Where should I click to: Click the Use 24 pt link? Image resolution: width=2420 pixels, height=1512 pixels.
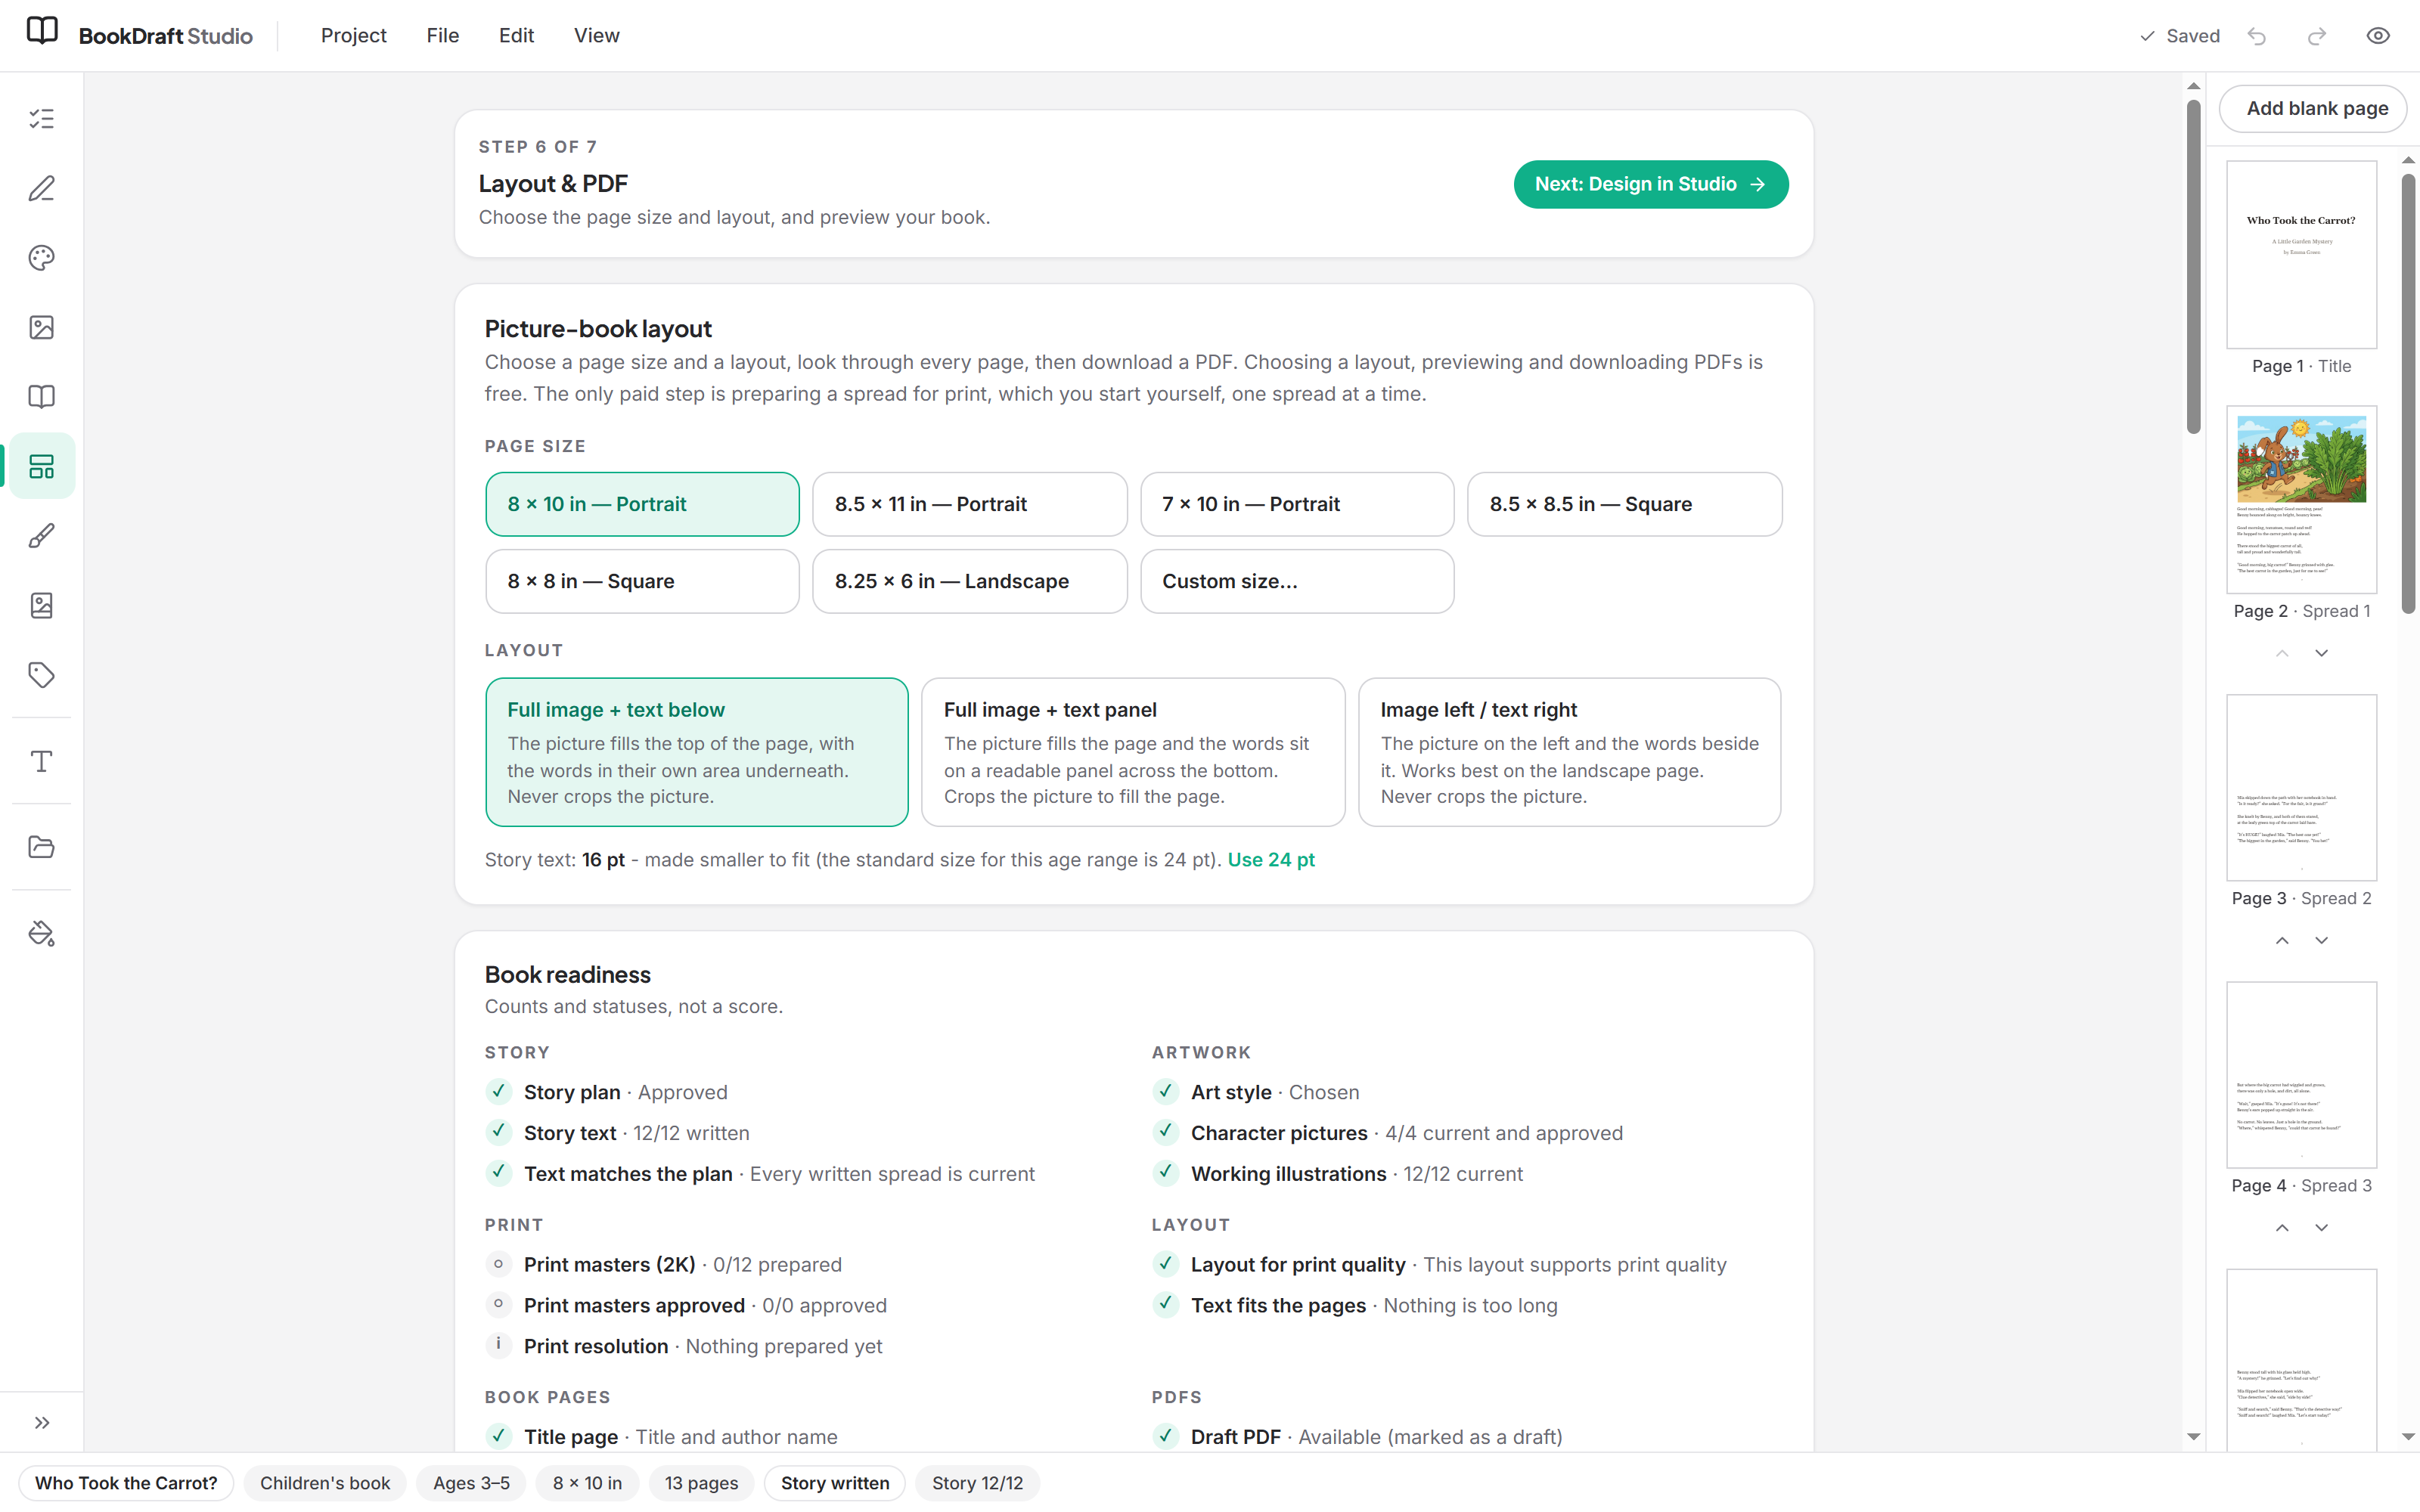1270,860
